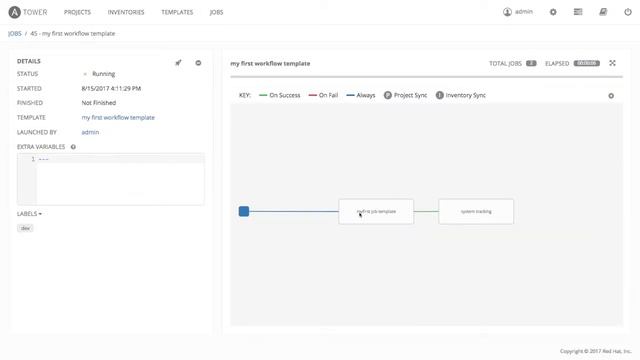Go to Jobs breadcrumb link
This screenshot has height=360, width=640.
pyautogui.click(x=15, y=33)
